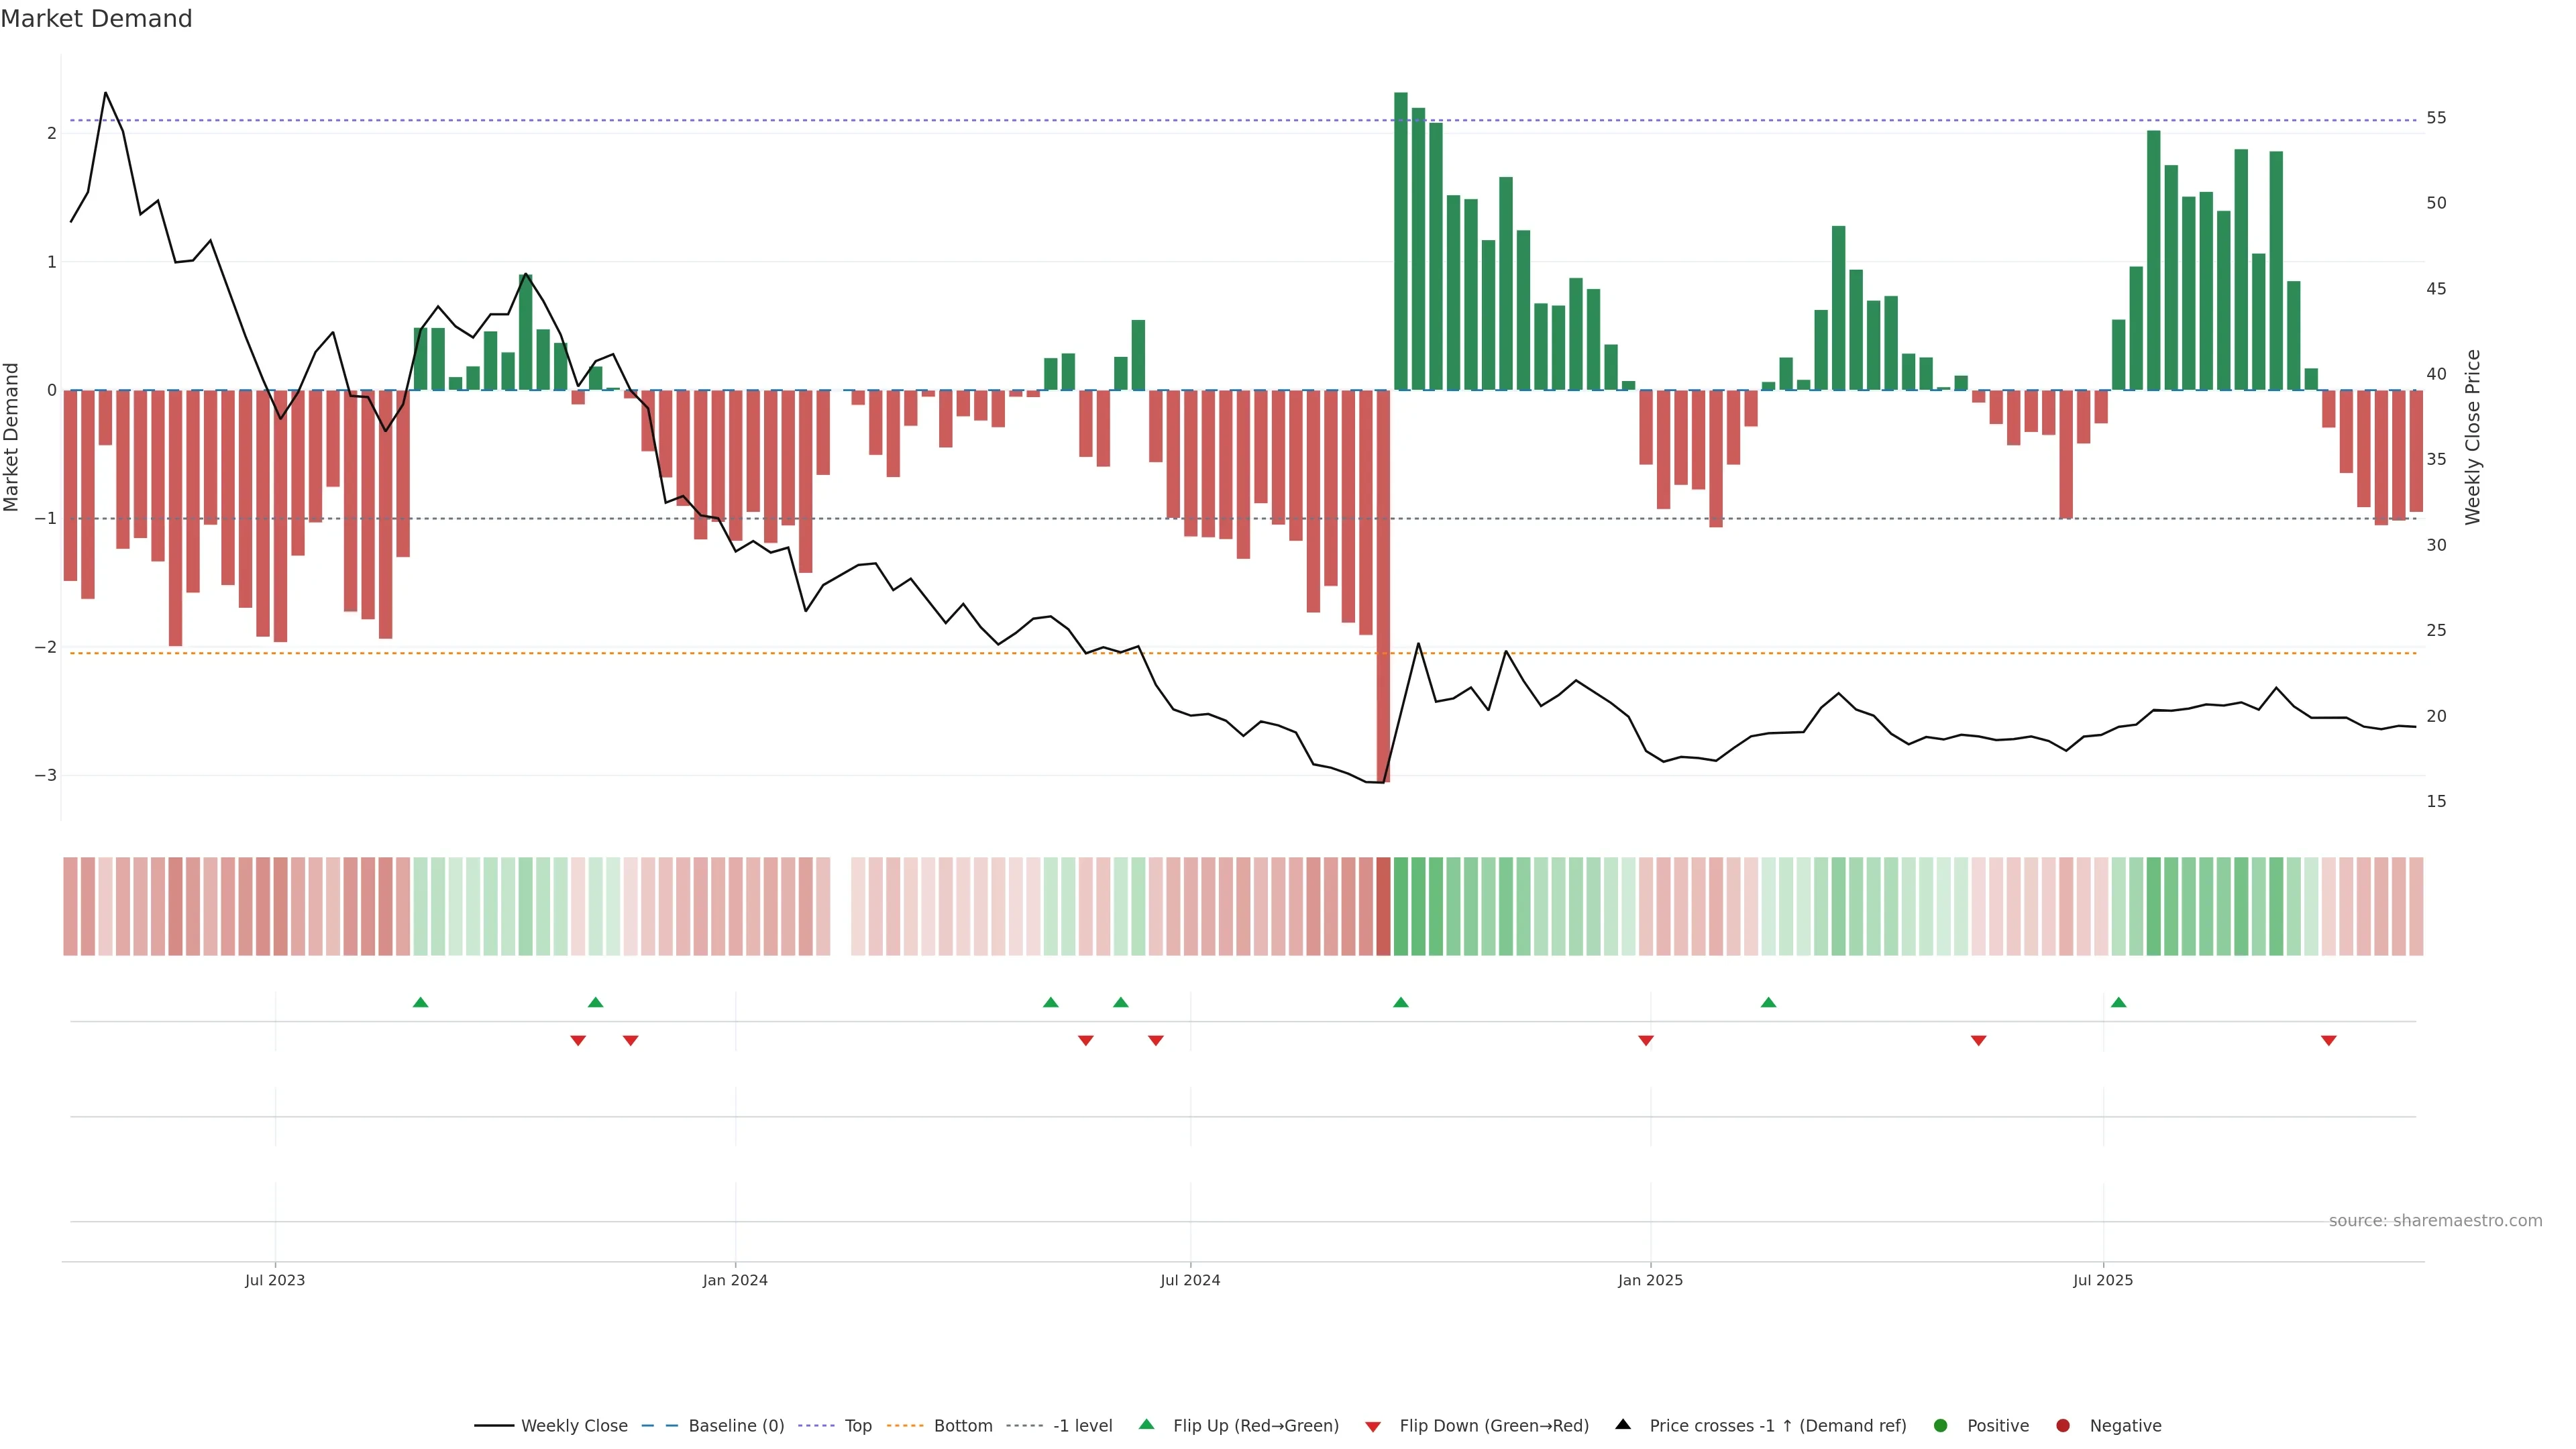This screenshot has height=1449, width=2576.
Task: Hide the -1 level line via legend
Action: click(1082, 1425)
